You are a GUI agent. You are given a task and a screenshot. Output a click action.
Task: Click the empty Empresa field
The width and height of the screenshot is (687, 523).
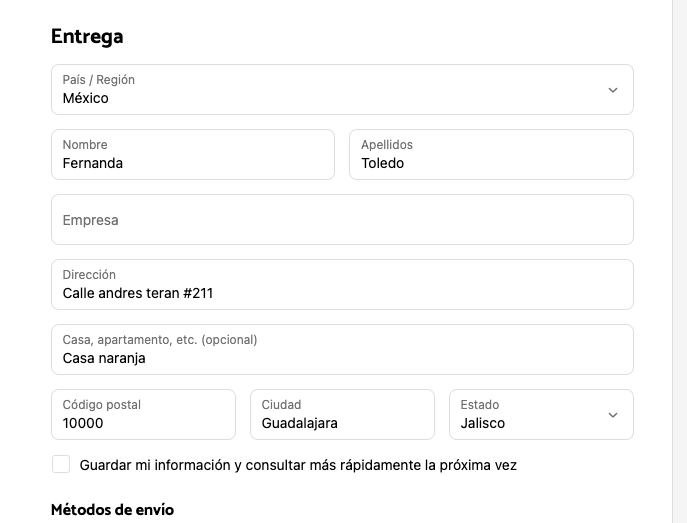342,220
